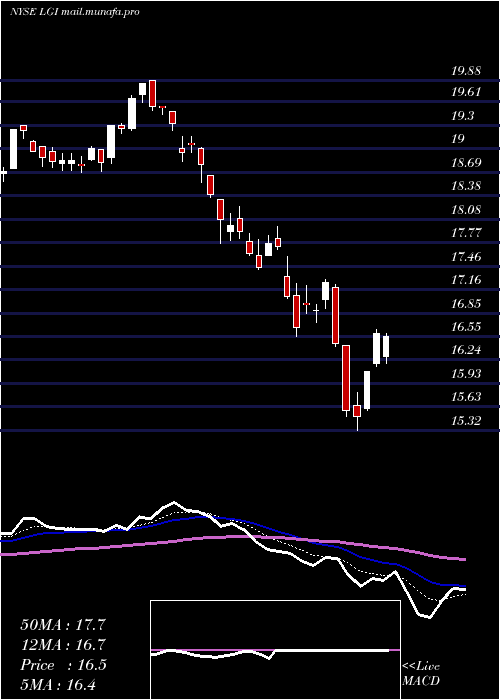This screenshot has height=700, width=500.
Task: Click the 5MA : 16.4 readout
Action: click(x=58, y=685)
